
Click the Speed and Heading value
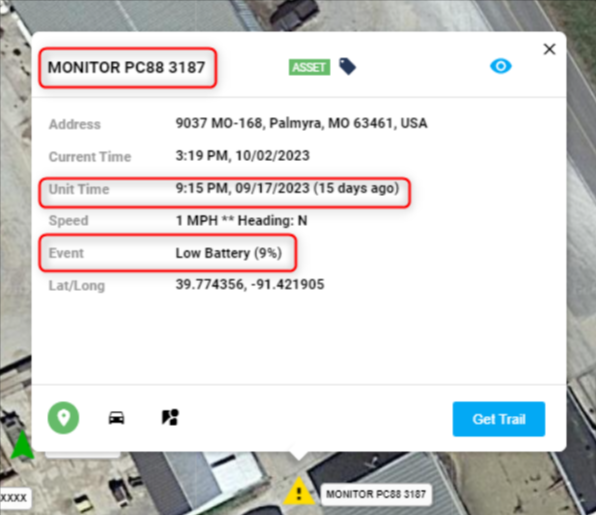[x=241, y=220]
